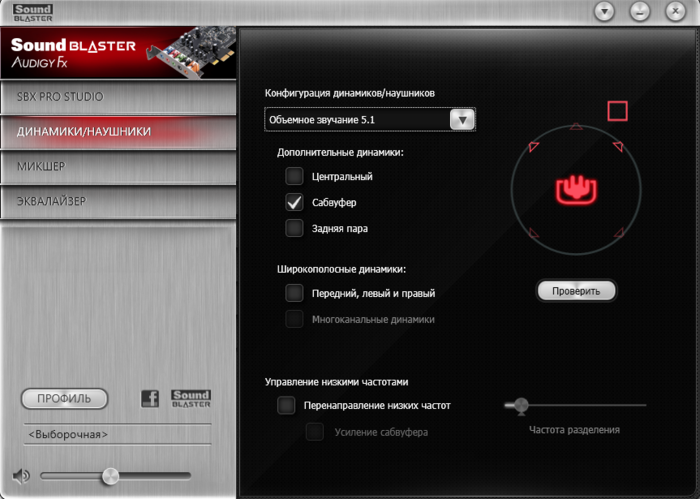700x499 pixels.
Task: Check Передний, левый и правый full-range option
Action: (294, 293)
